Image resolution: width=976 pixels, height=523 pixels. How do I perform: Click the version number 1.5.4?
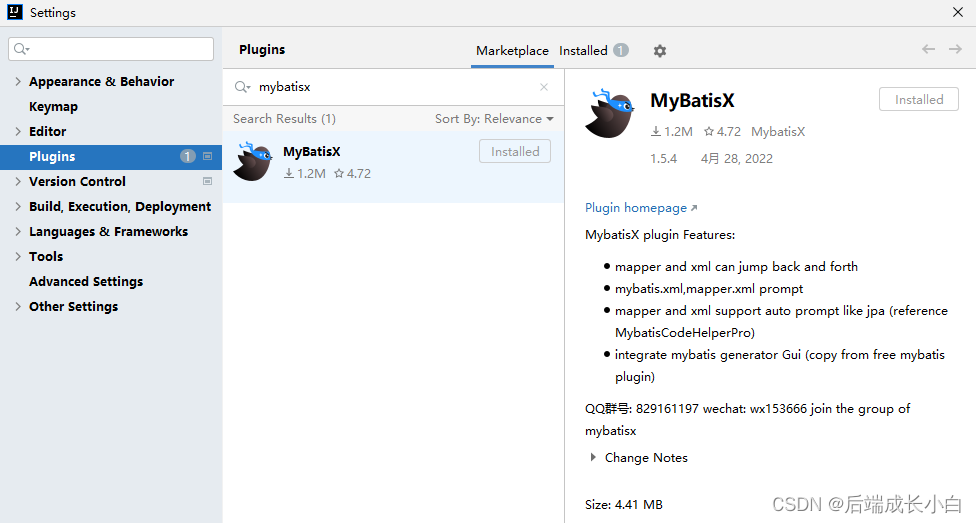click(664, 159)
